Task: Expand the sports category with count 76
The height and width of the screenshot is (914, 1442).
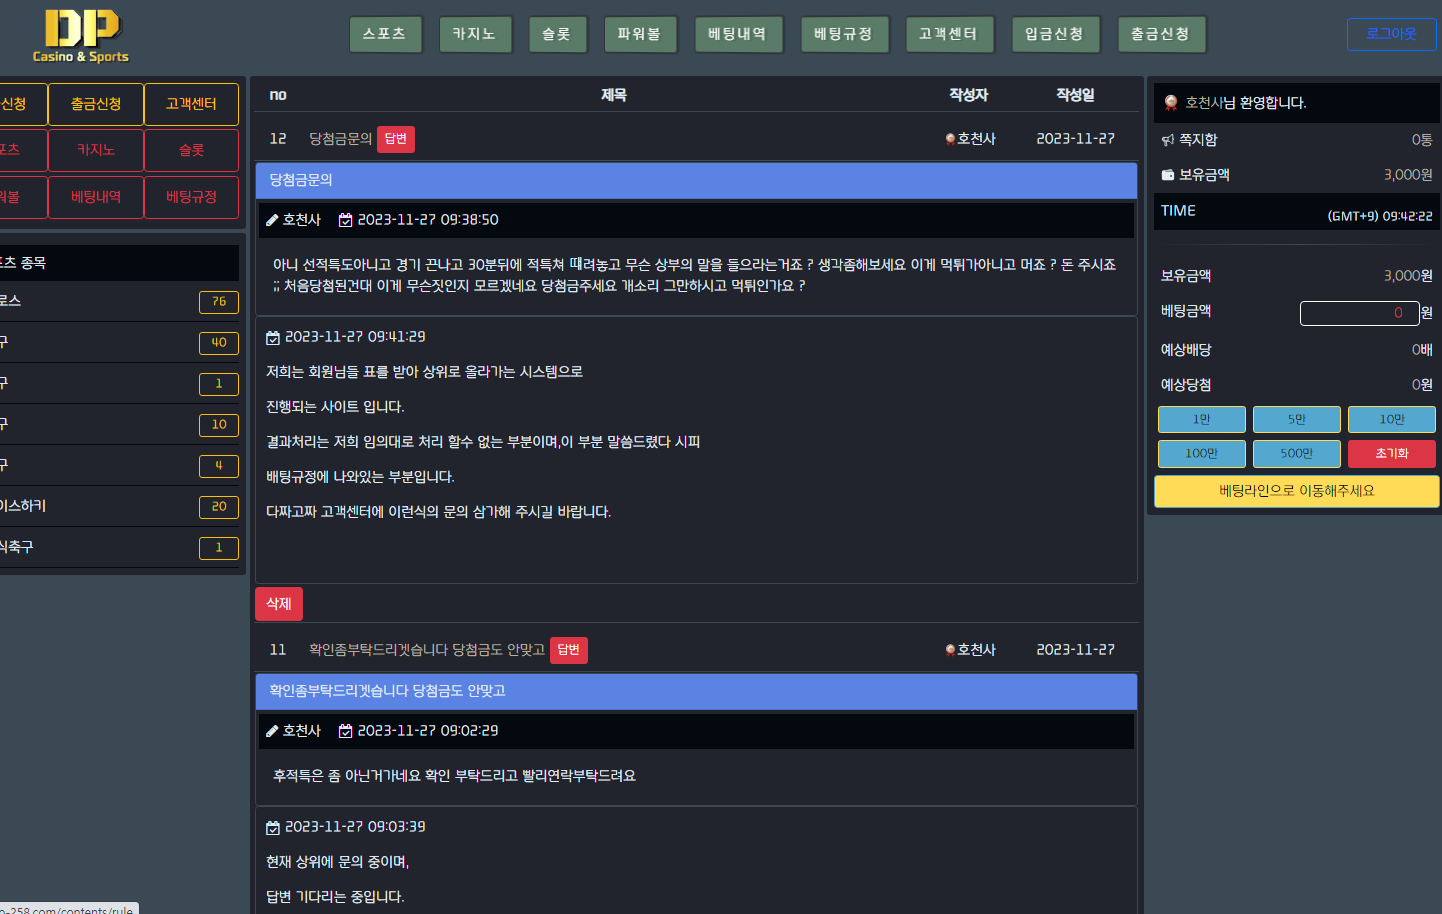Action: 118,301
